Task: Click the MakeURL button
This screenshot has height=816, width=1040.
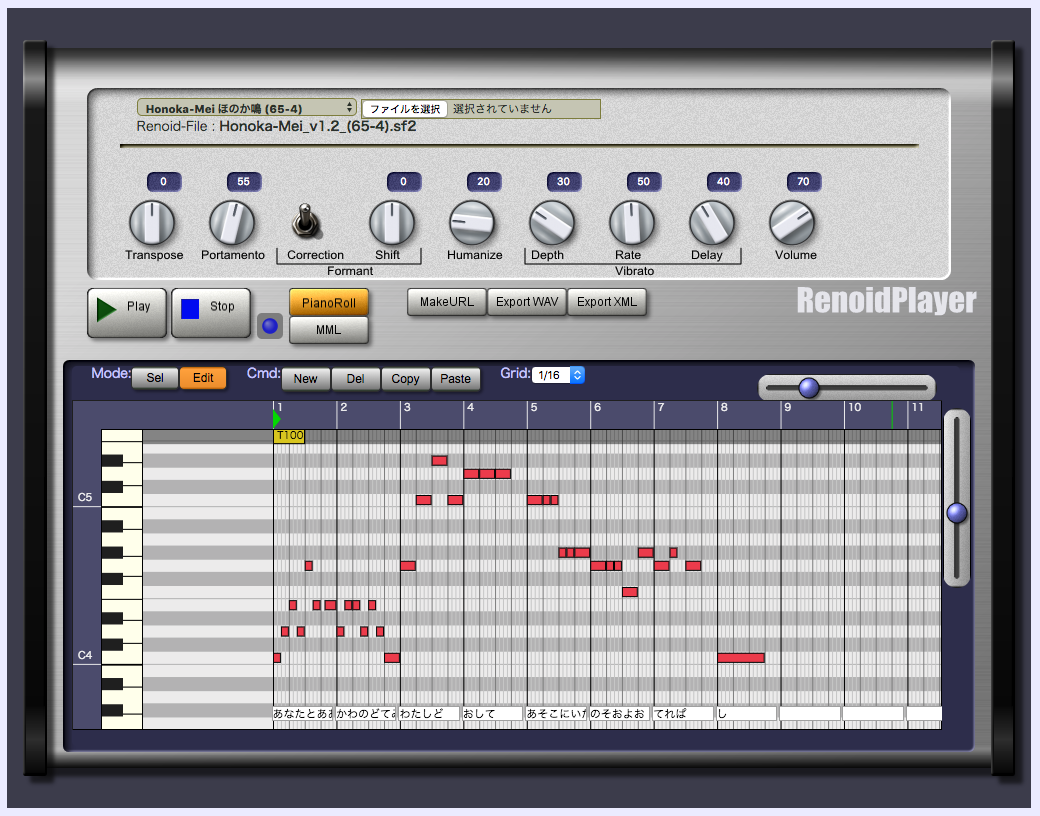Action: (x=447, y=302)
